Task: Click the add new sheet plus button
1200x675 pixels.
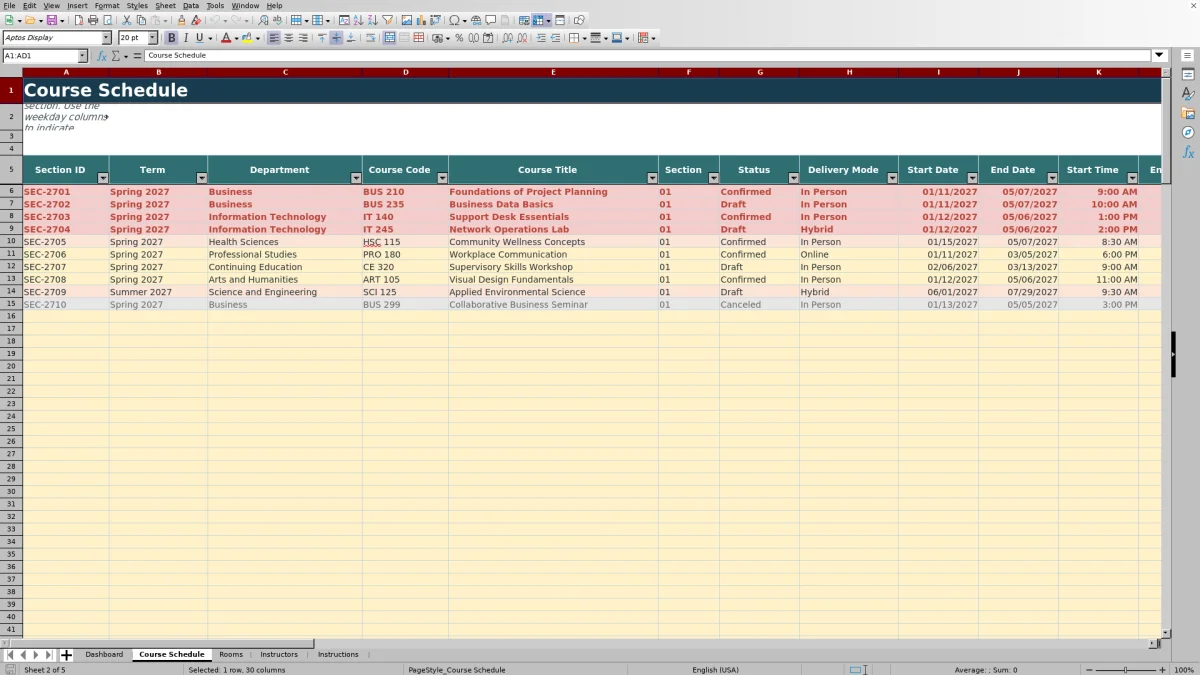Action: [67, 655]
